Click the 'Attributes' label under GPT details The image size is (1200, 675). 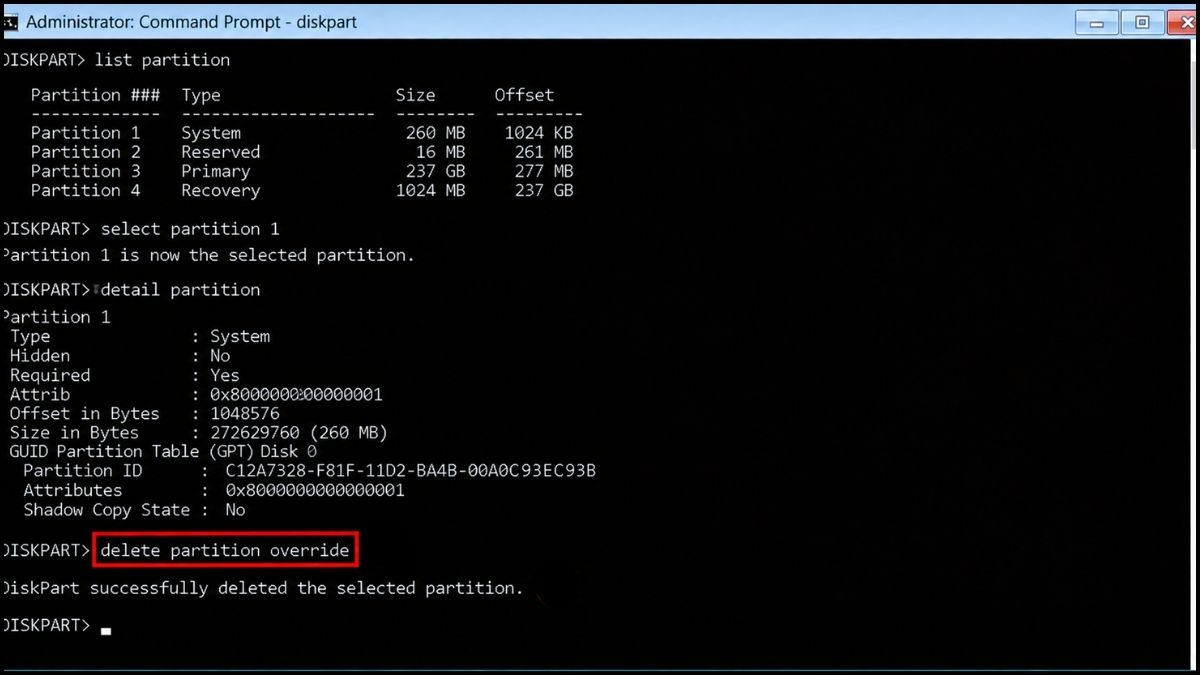pyautogui.click(x=72, y=490)
